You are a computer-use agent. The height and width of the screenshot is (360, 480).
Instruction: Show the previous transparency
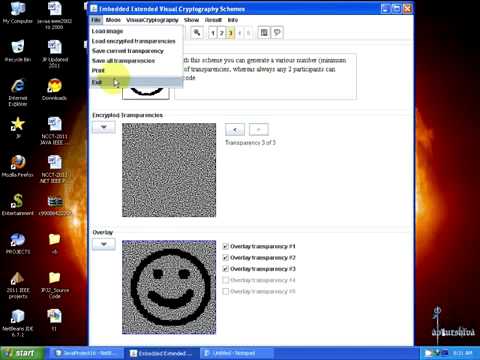pyautogui.click(x=235, y=130)
